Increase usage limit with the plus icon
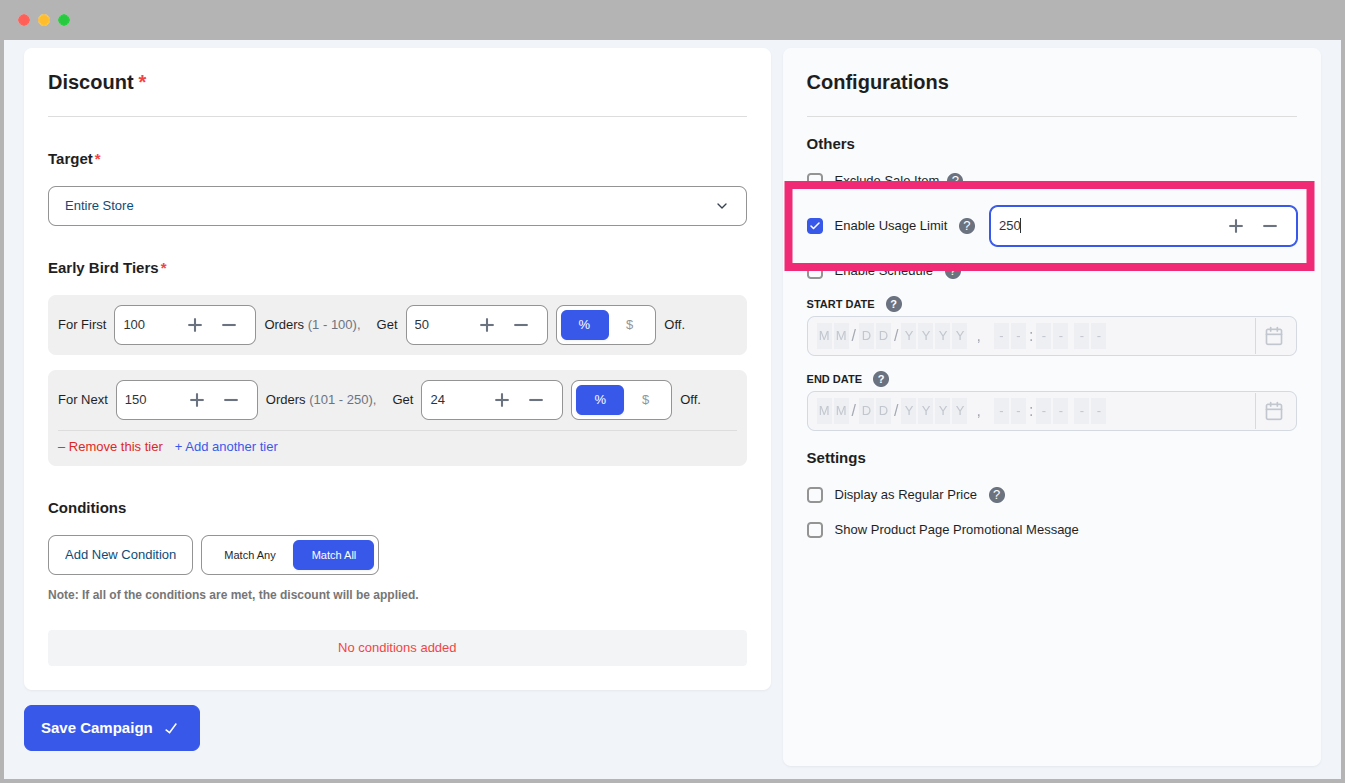Viewport: 1345px width, 783px height. 1236,226
